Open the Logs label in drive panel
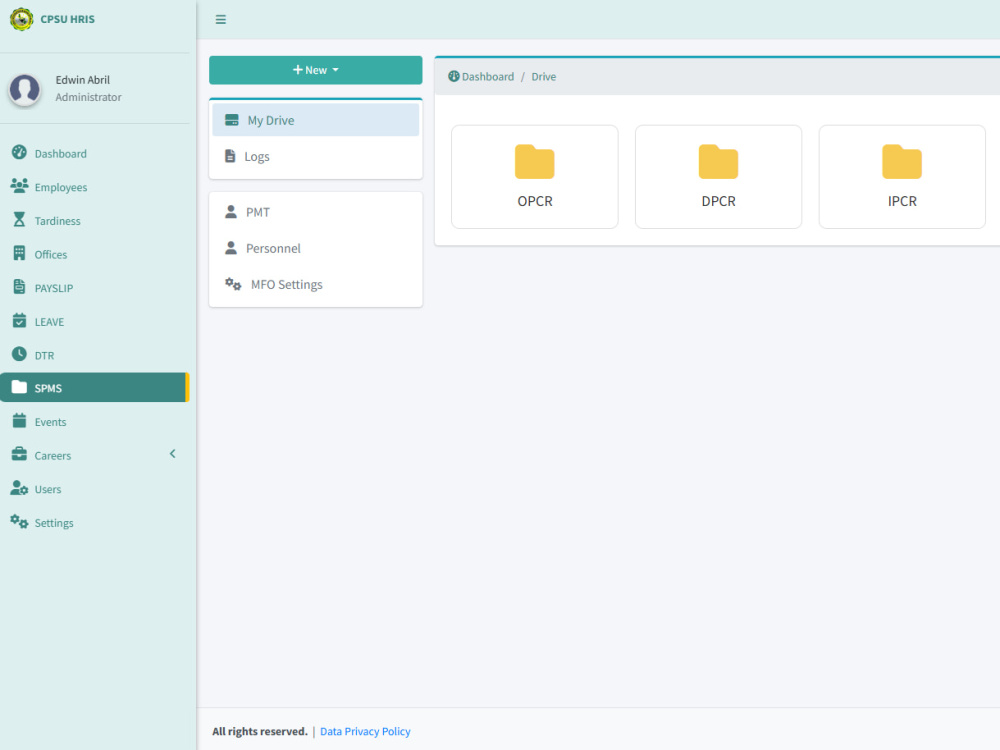The width and height of the screenshot is (1000, 750). pos(257,157)
